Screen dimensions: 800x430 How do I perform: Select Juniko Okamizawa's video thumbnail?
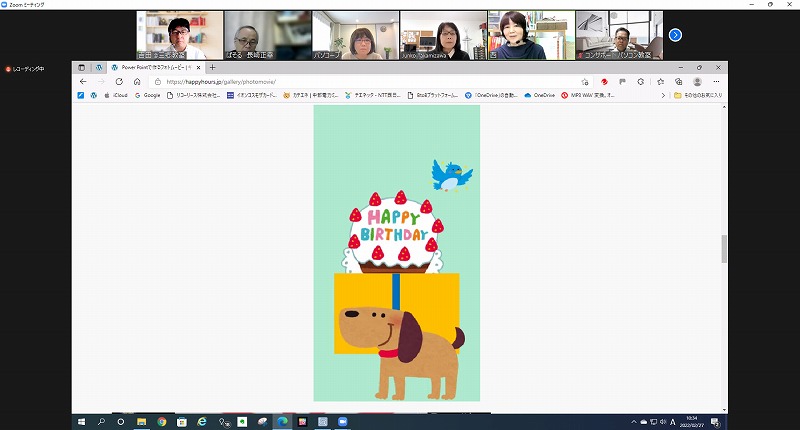pos(443,36)
